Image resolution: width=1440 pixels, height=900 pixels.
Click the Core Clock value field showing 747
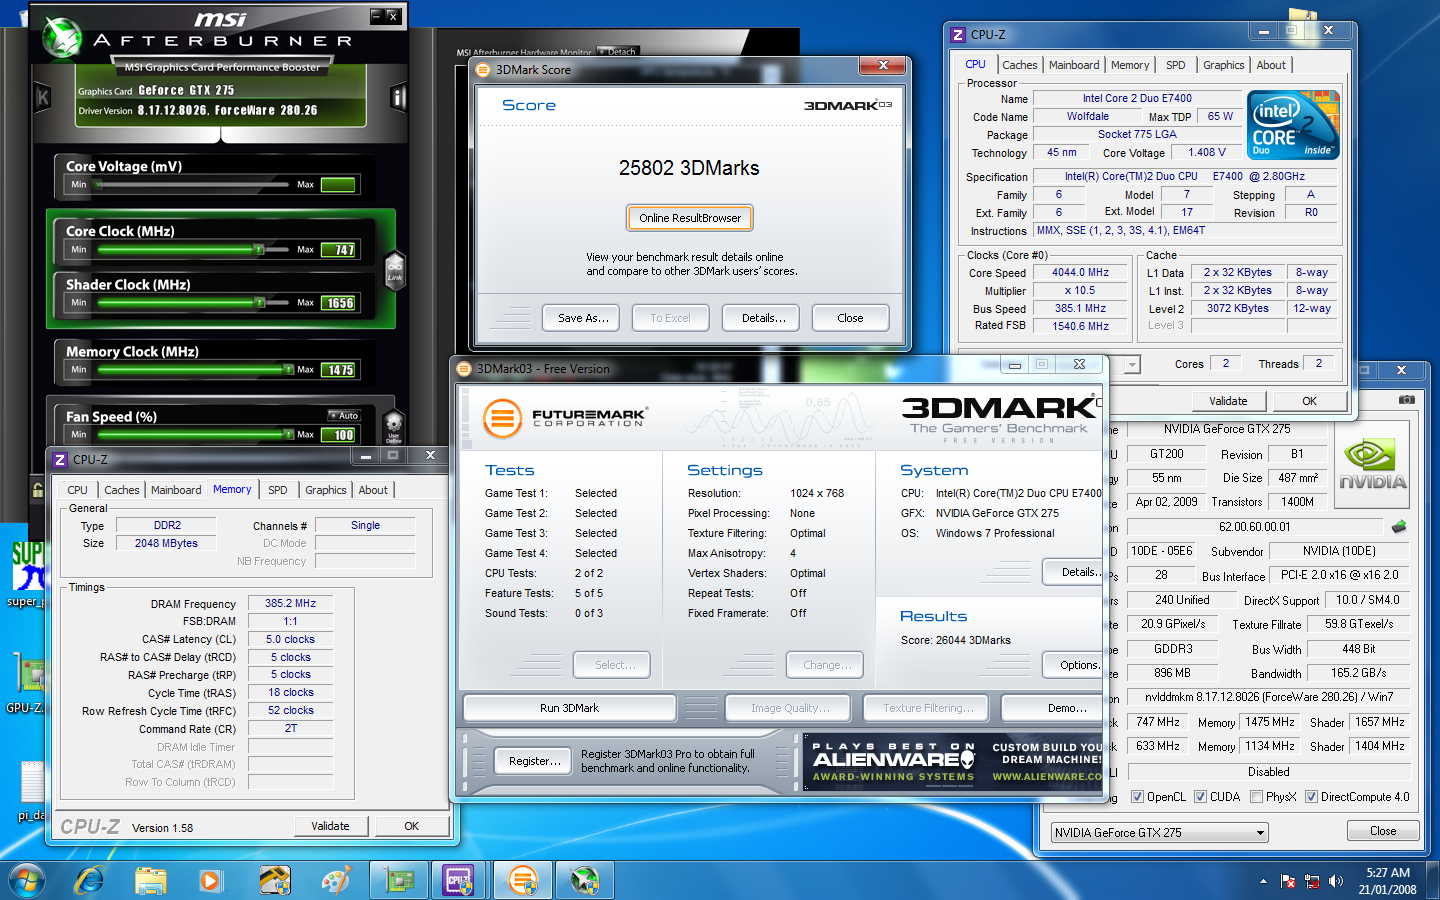coord(339,250)
